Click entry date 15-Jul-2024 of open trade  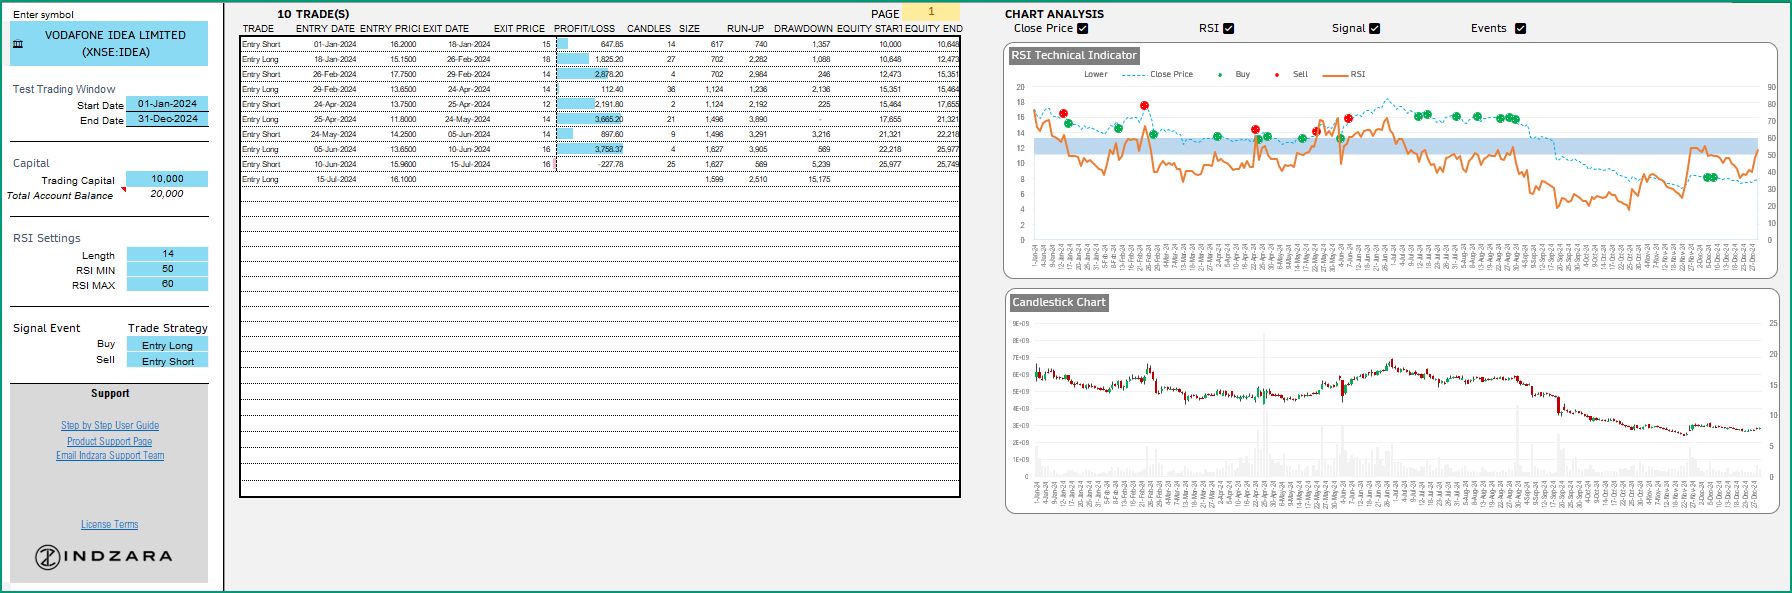click(x=336, y=179)
